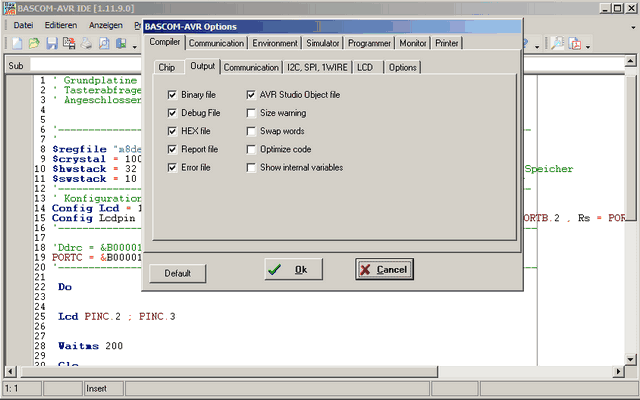
Task: Select the Compiler tab
Action: pyautogui.click(x=164, y=42)
